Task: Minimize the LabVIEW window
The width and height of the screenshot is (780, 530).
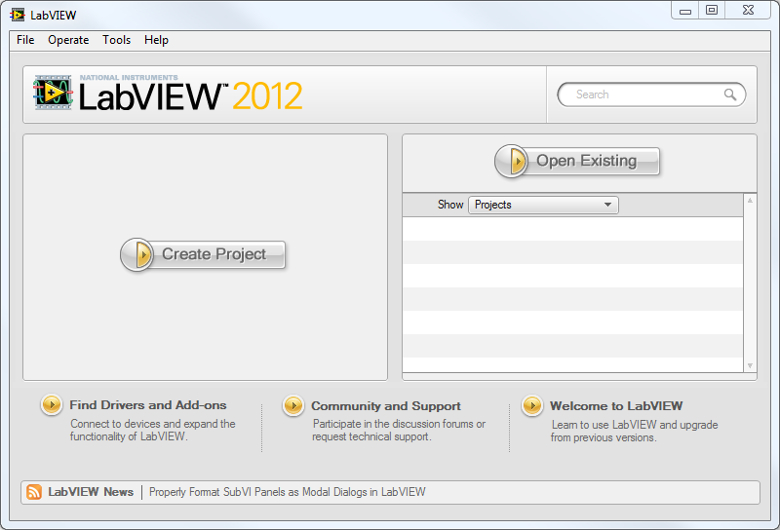Action: 685,11
